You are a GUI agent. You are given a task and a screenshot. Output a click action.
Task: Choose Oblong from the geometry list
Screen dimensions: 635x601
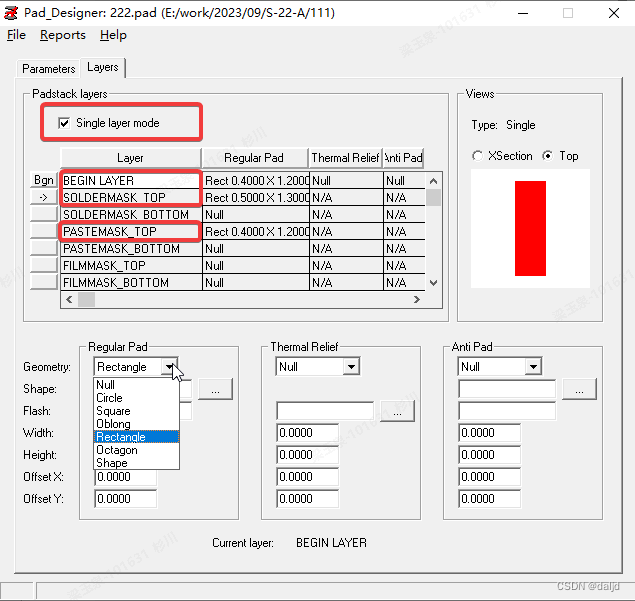coord(113,424)
